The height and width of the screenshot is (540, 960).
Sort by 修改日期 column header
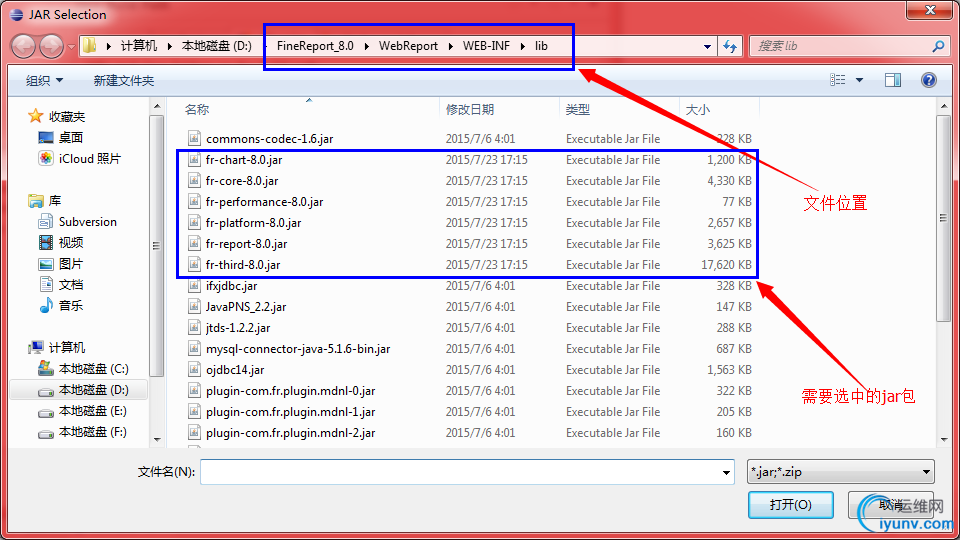[x=470, y=109]
